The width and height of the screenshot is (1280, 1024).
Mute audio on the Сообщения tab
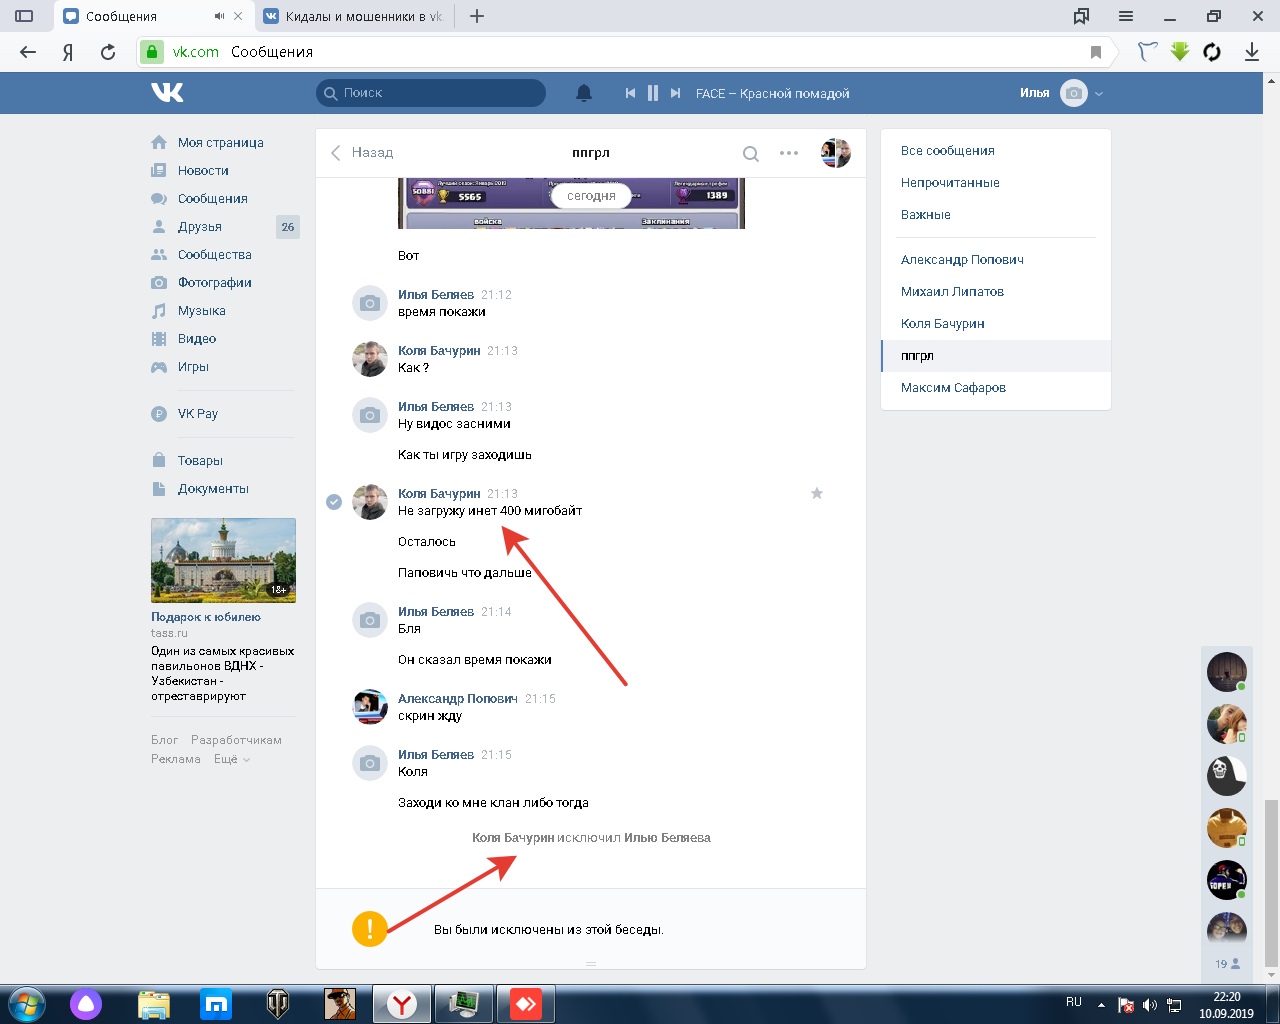(x=220, y=16)
